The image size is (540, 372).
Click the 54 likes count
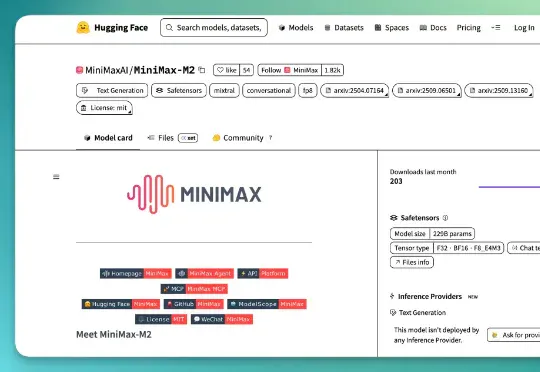click(247, 70)
